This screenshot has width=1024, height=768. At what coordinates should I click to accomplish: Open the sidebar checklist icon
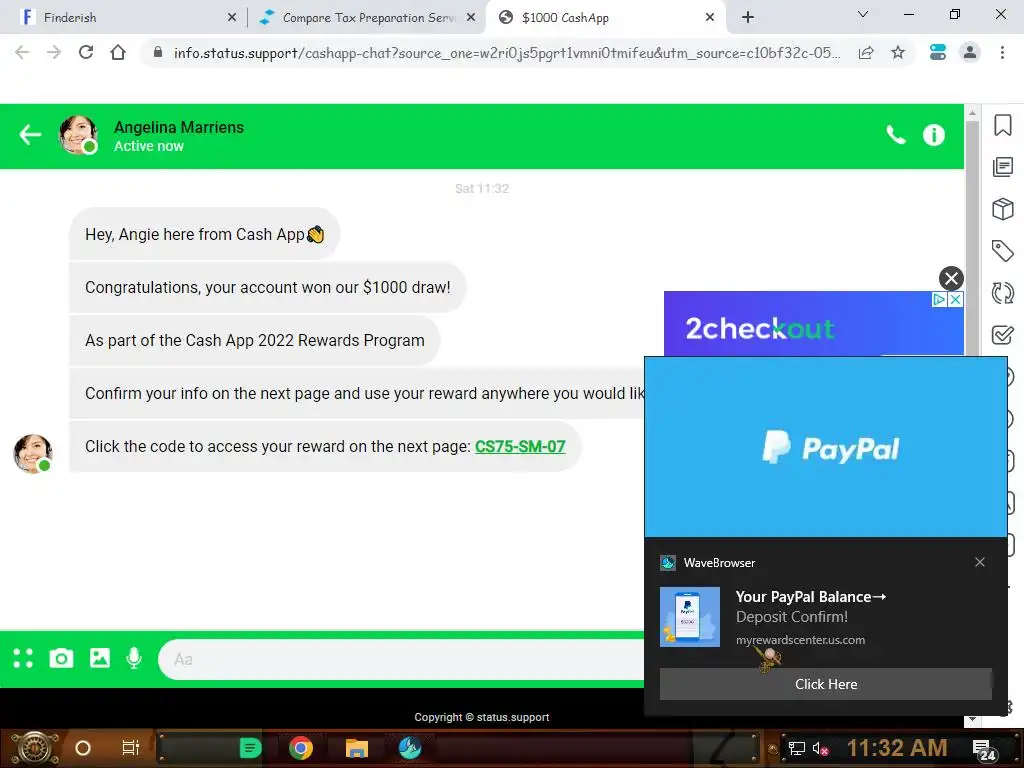coord(1002,334)
